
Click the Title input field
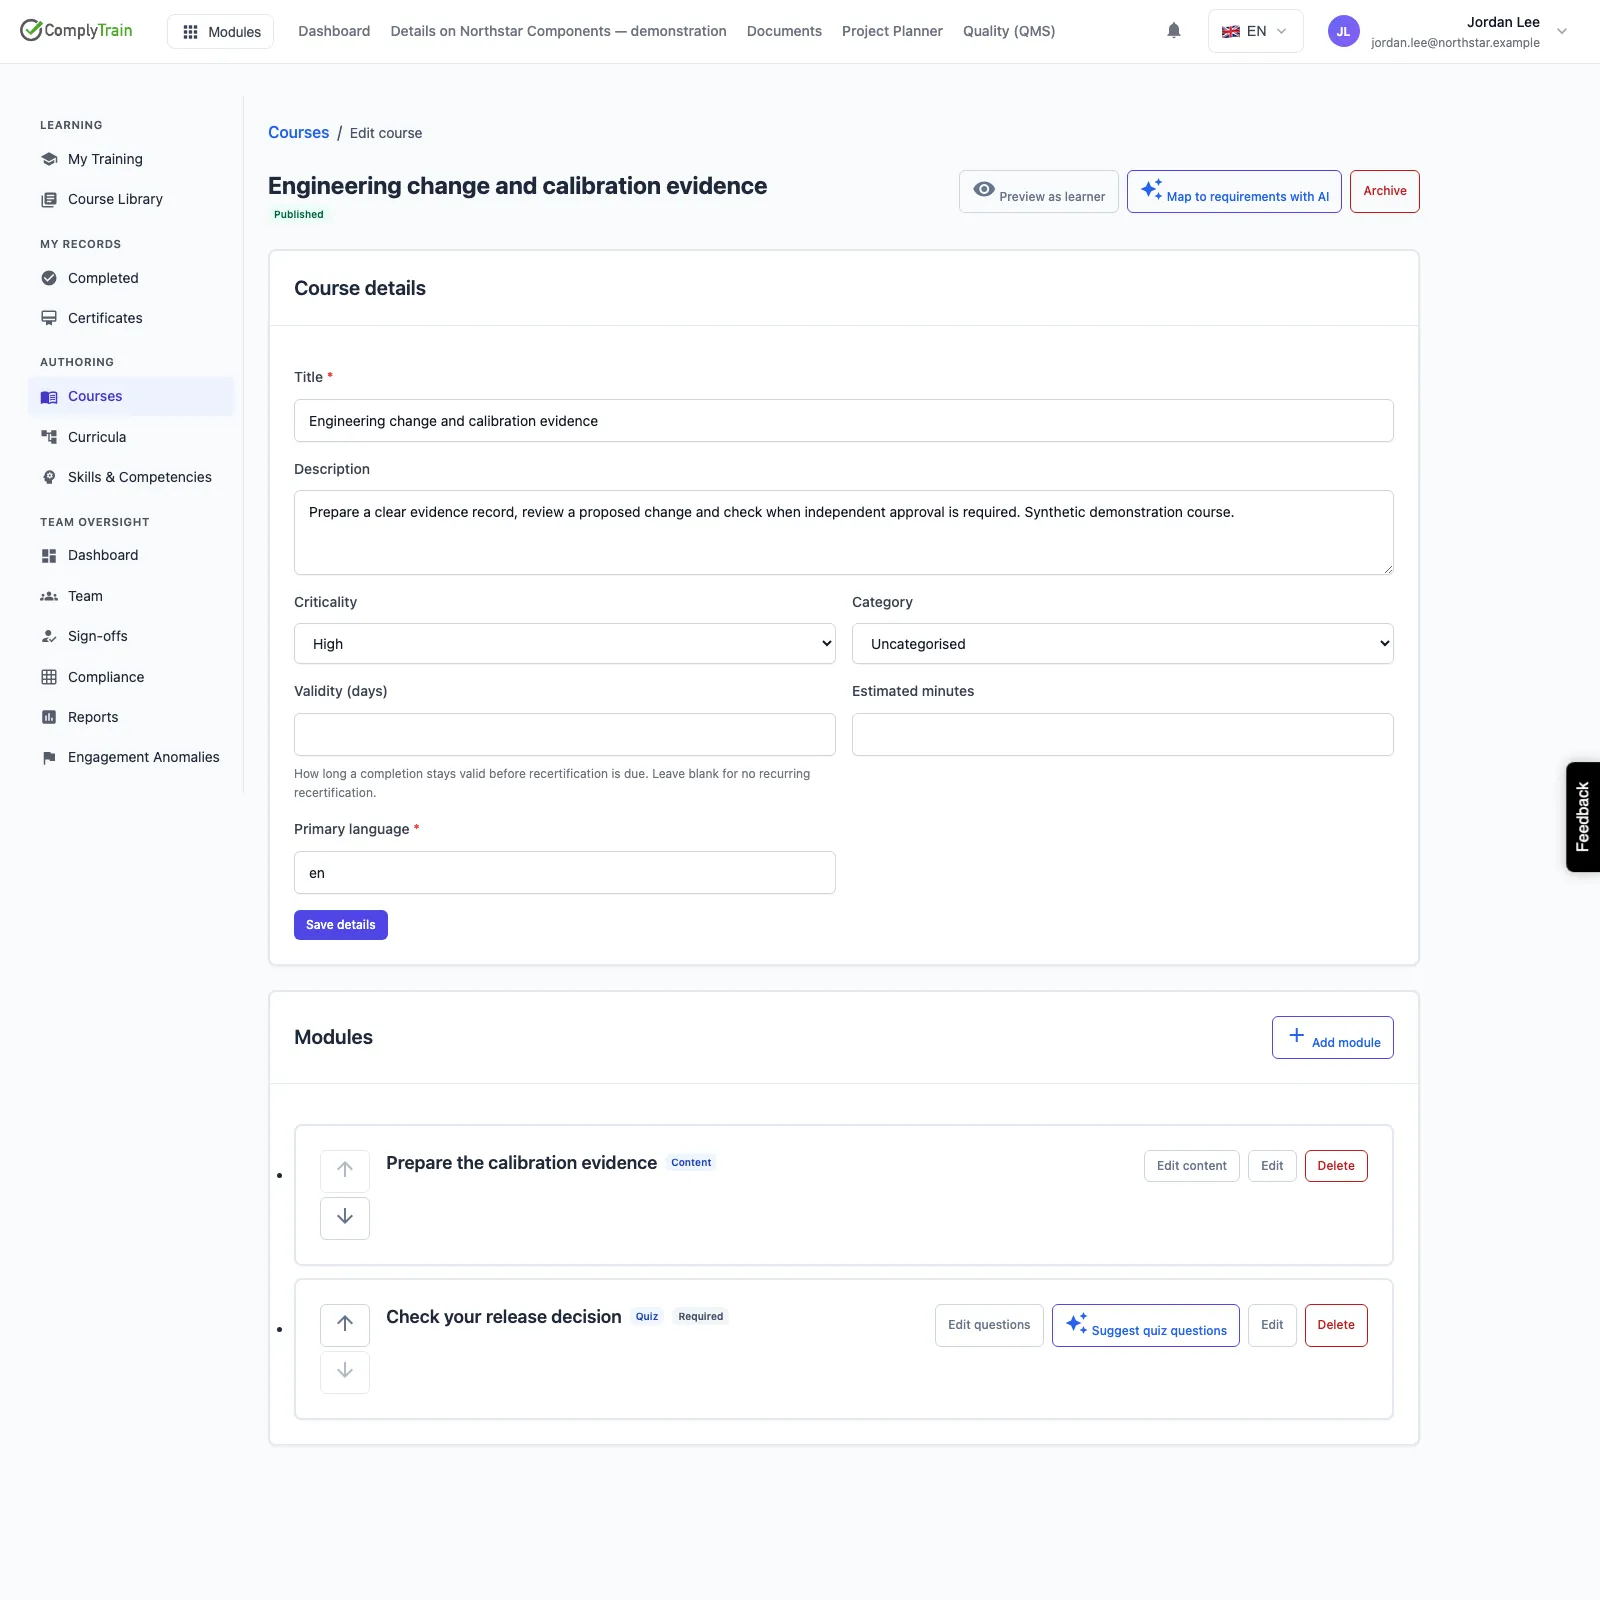(844, 421)
